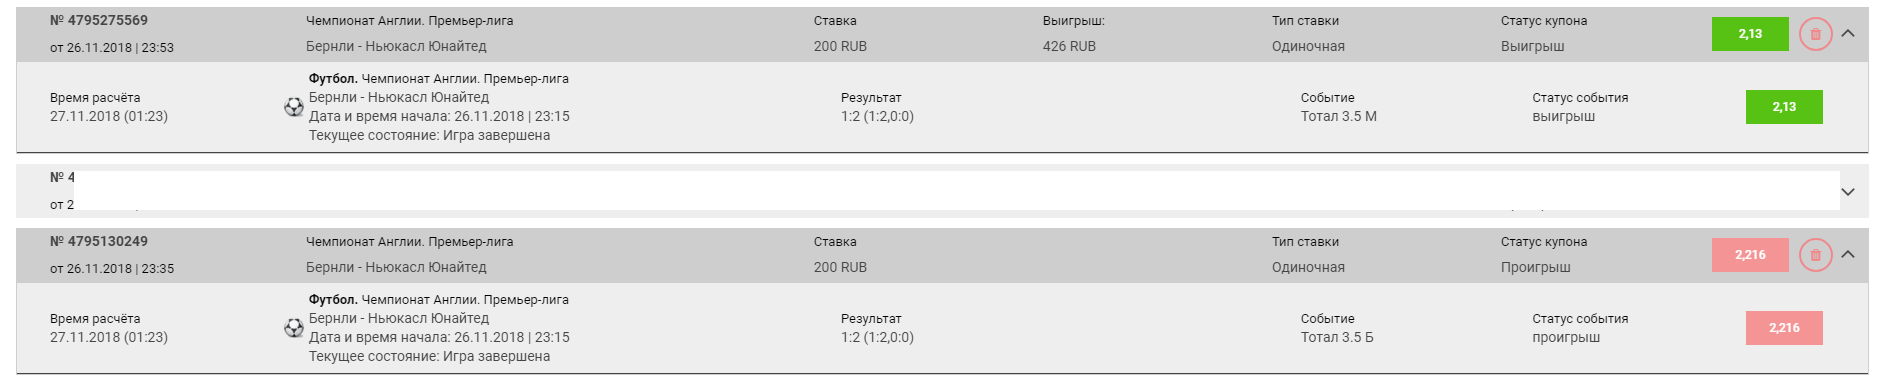
Task: Open Бернли - Ньюкасл Юнайтед in losing coupon header
Action: (x=396, y=267)
